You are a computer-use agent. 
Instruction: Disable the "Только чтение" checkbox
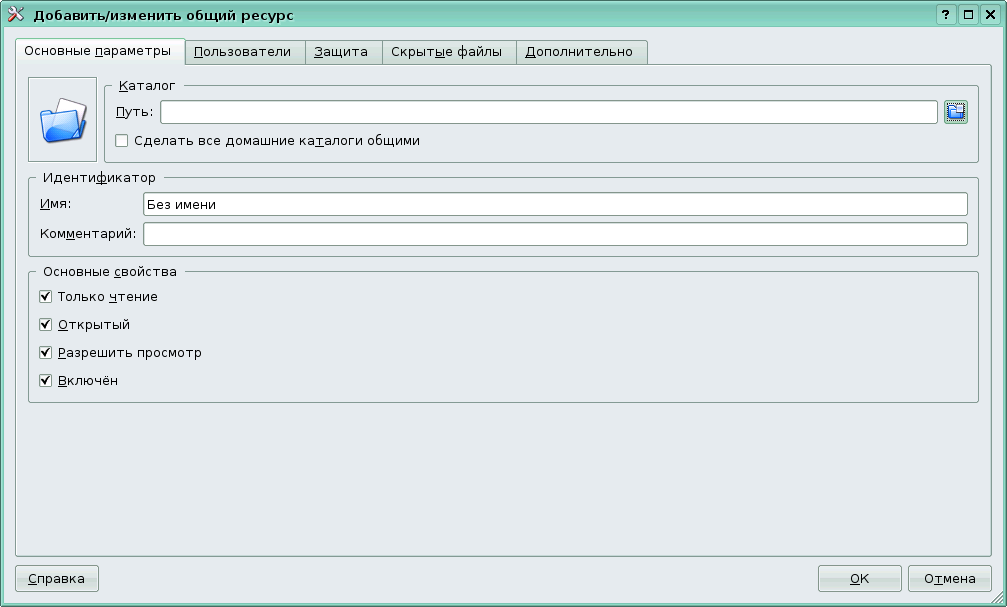point(45,296)
